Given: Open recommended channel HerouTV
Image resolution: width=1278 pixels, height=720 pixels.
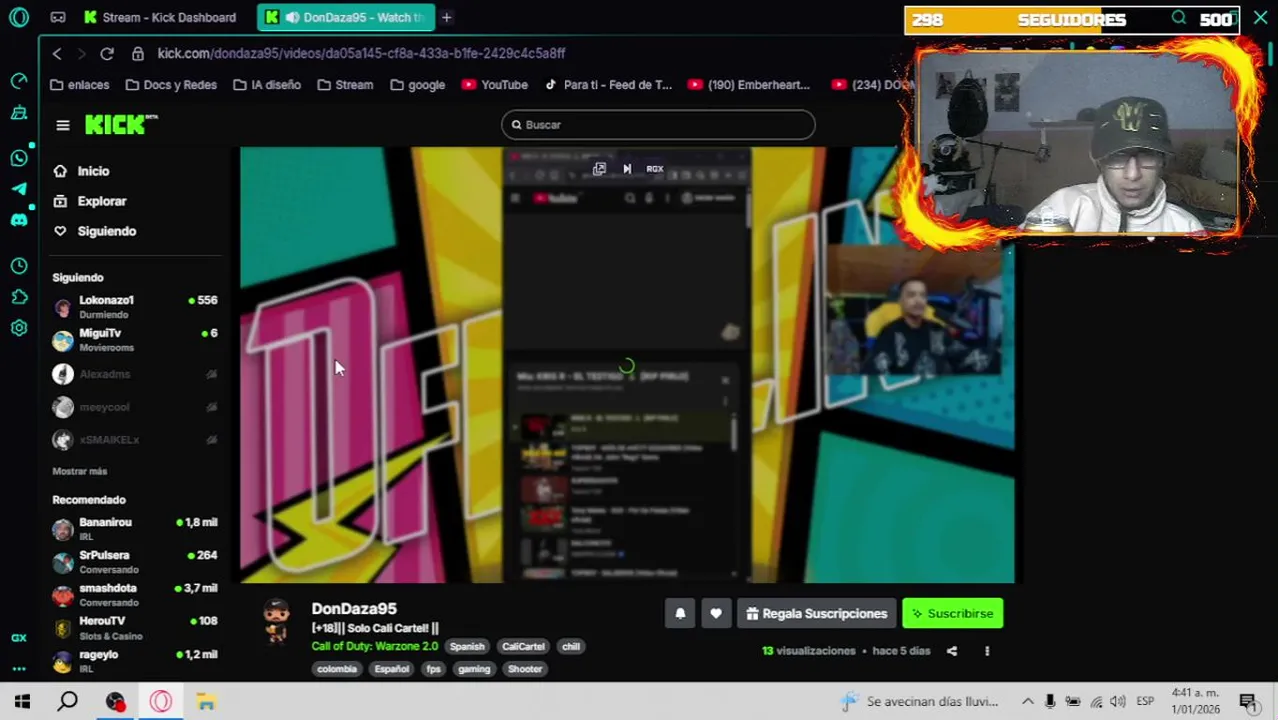Looking at the screenshot, I should pyautogui.click(x=135, y=628).
